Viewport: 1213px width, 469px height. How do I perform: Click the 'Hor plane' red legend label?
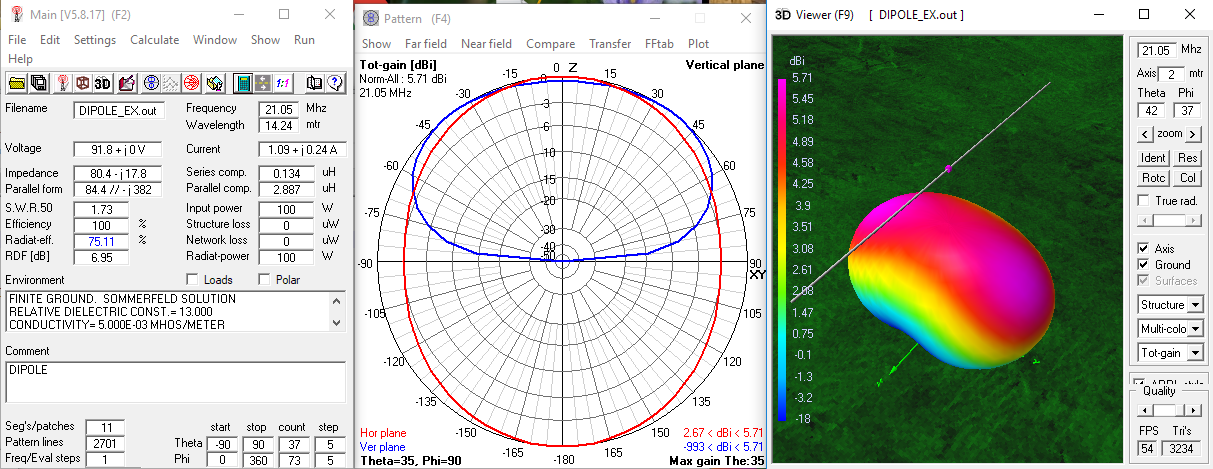382,434
